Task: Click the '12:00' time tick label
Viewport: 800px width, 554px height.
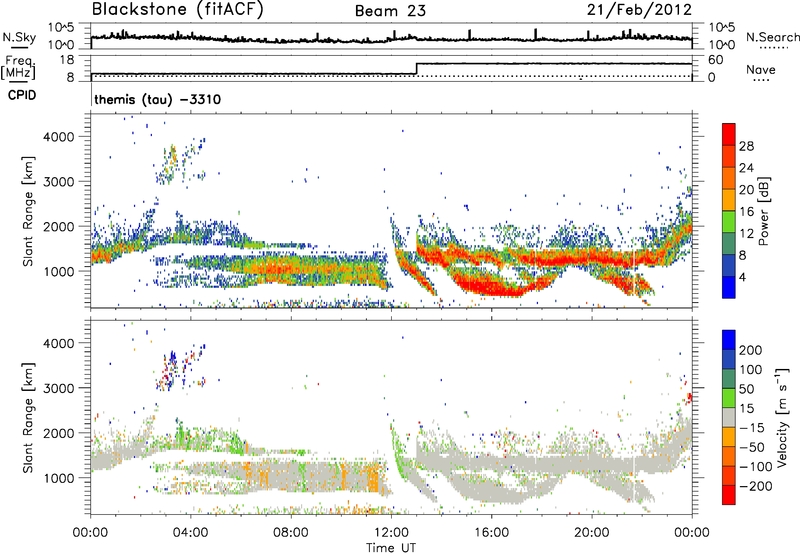Action: coord(391,533)
